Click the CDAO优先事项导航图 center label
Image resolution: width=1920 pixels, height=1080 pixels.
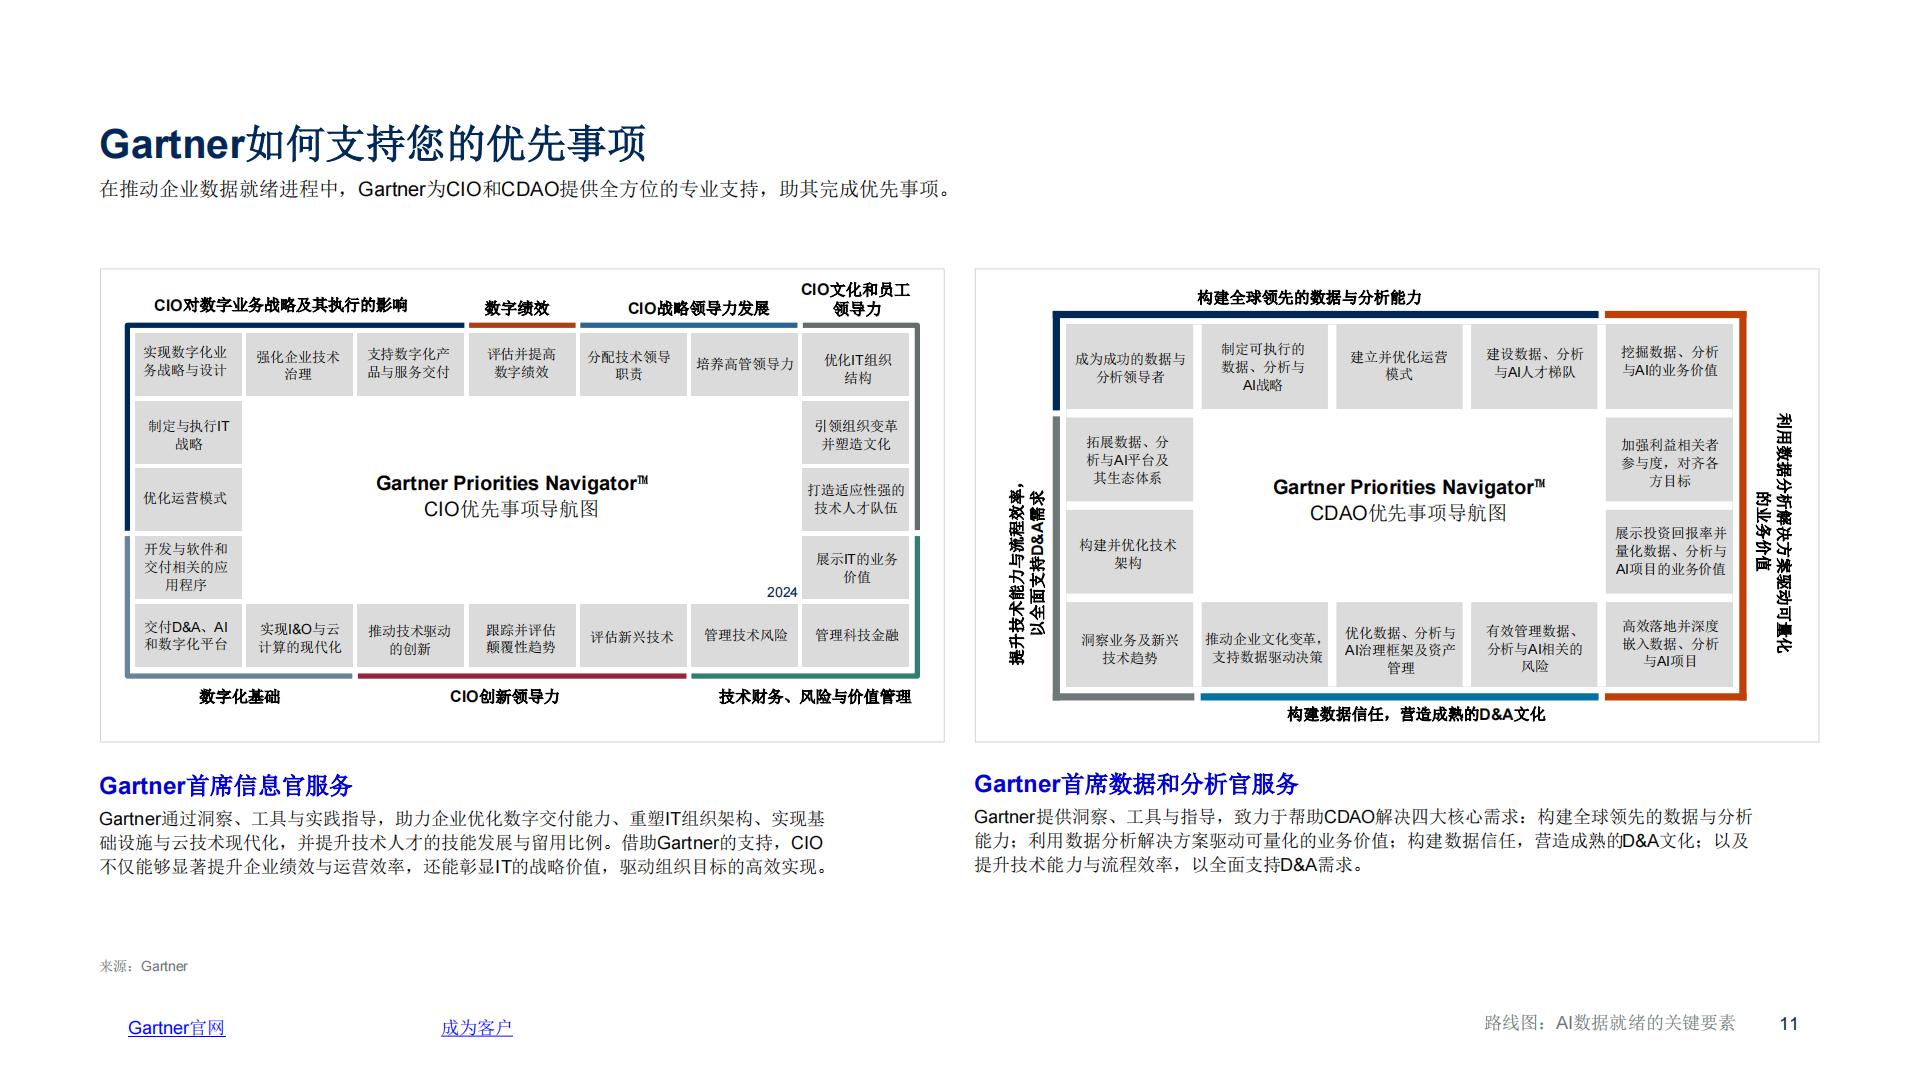point(1408,513)
